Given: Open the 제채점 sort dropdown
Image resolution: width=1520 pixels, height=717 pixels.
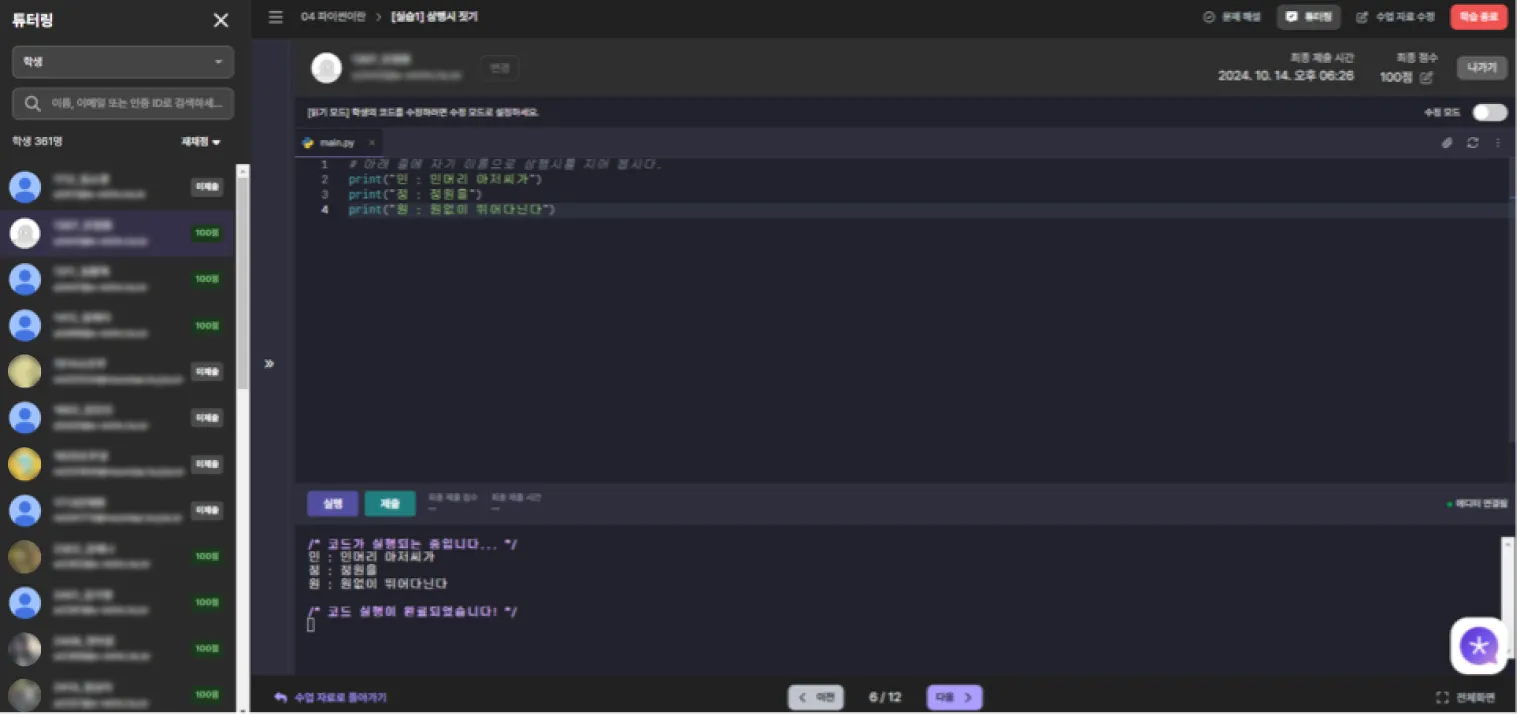Looking at the screenshot, I should (x=200, y=142).
